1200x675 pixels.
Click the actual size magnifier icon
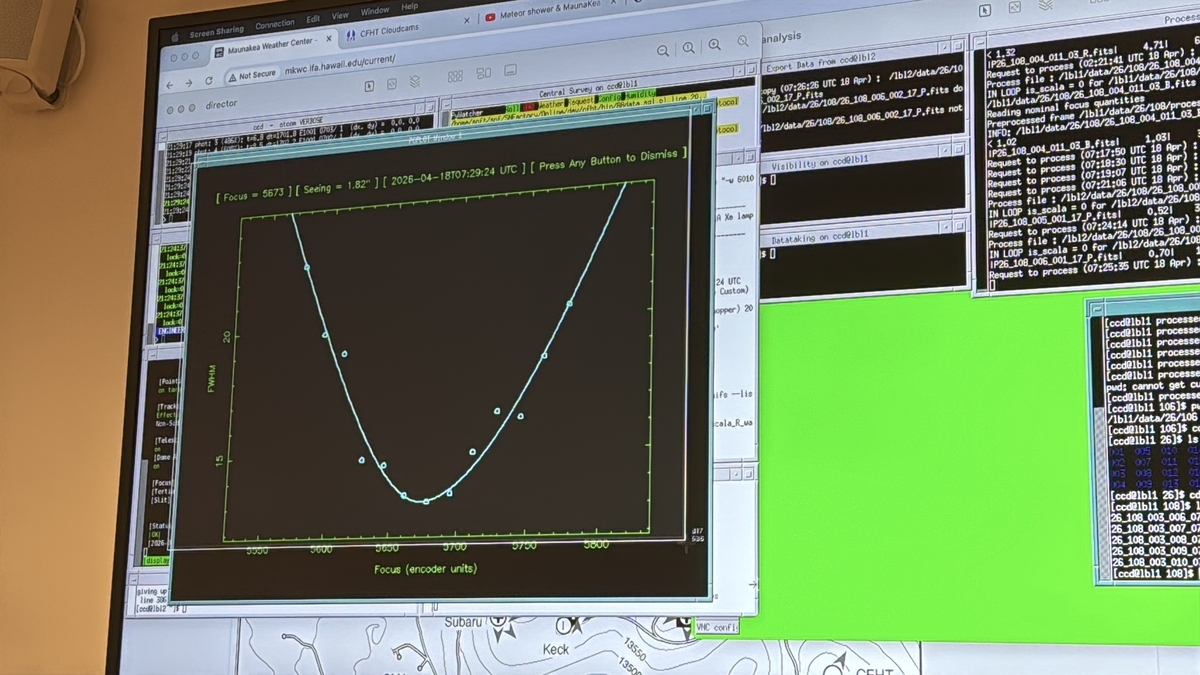[x=689, y=47]
